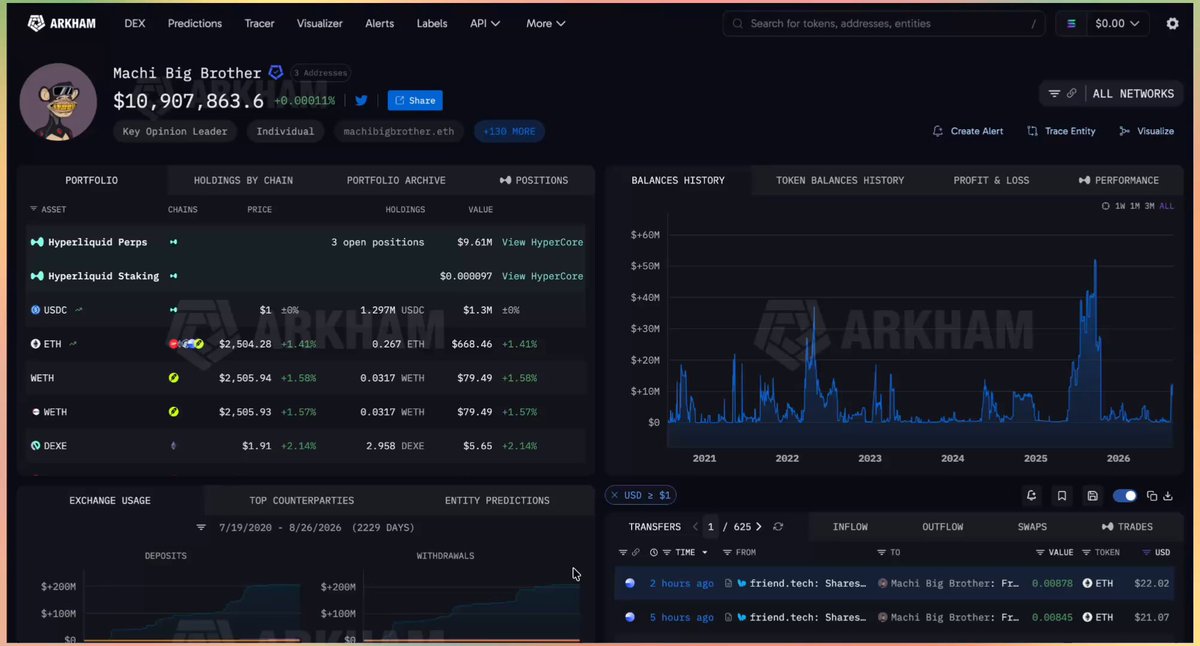The width and height of the screenshot is (1200, 646).
Task: Click the bookmark icon above transfers
Action: point(1062,495)
